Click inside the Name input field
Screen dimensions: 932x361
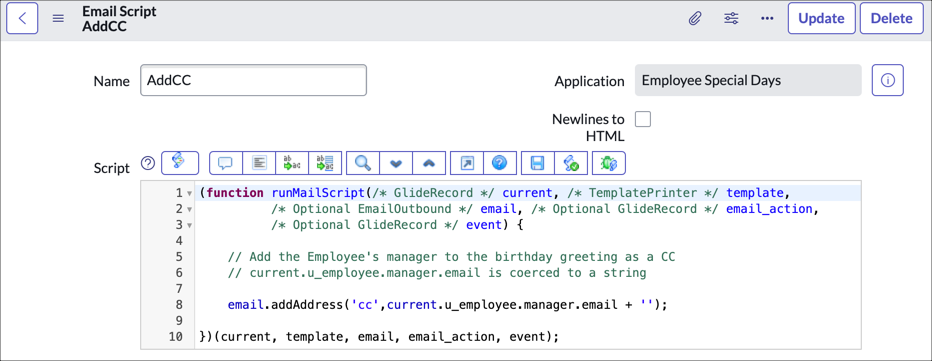pos(253,80)
